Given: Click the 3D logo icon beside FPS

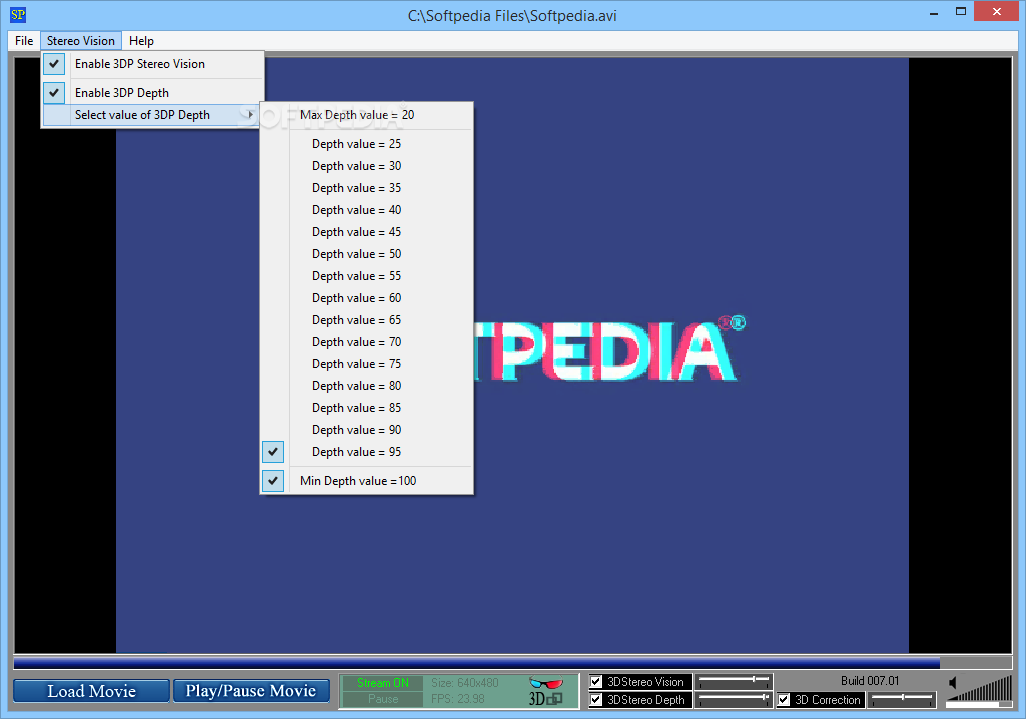Looking at the screenshot, I should point(545,699).
